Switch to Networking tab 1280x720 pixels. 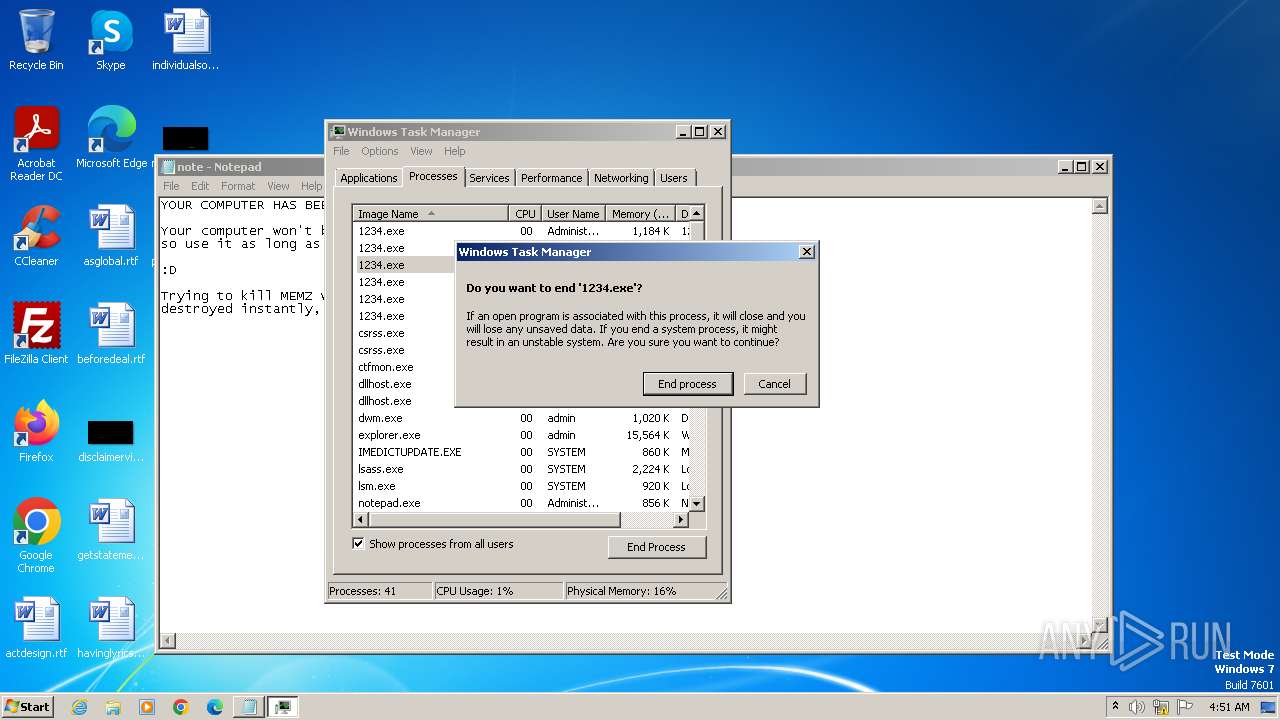(x=621, y=178)
